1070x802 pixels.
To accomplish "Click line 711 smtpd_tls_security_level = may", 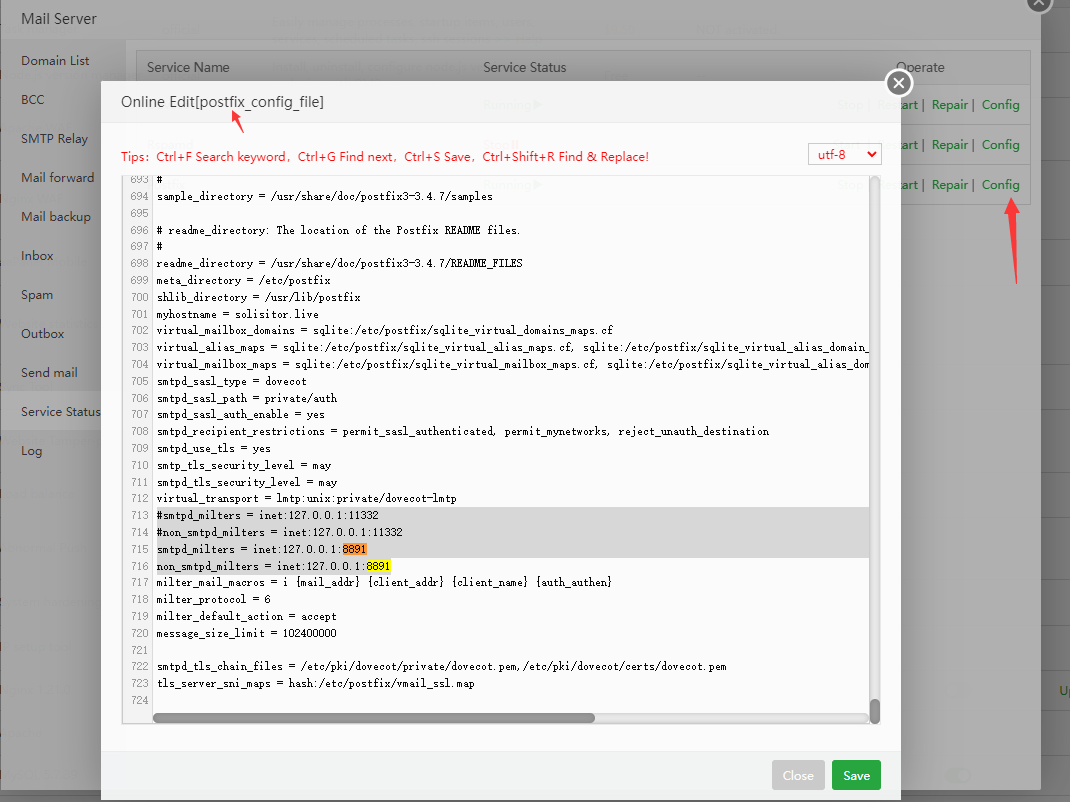I will coord(247,483).
